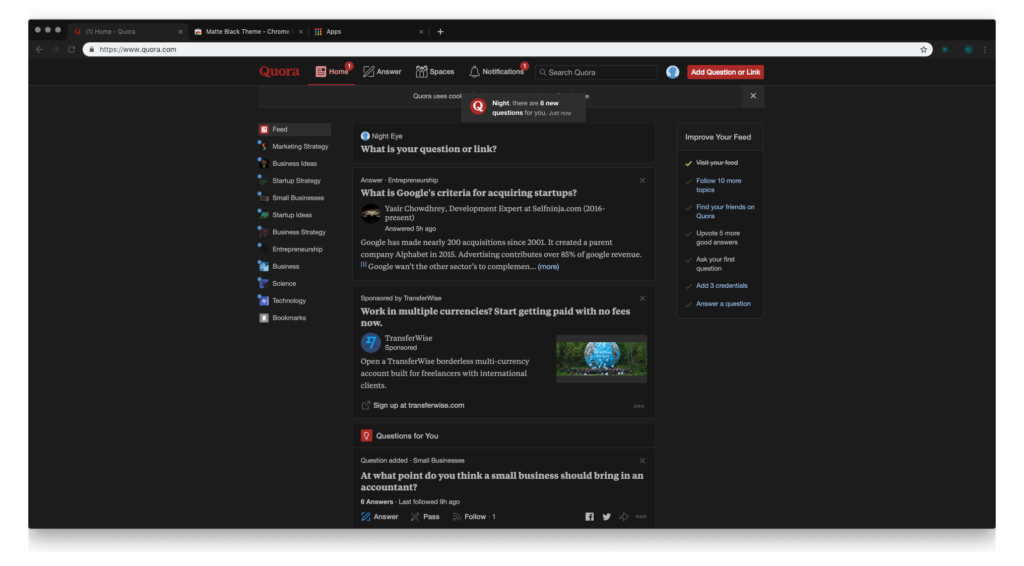Click the share arrow icon
The width and height of the screenshot is (1024, 566).
coord(624,516)
